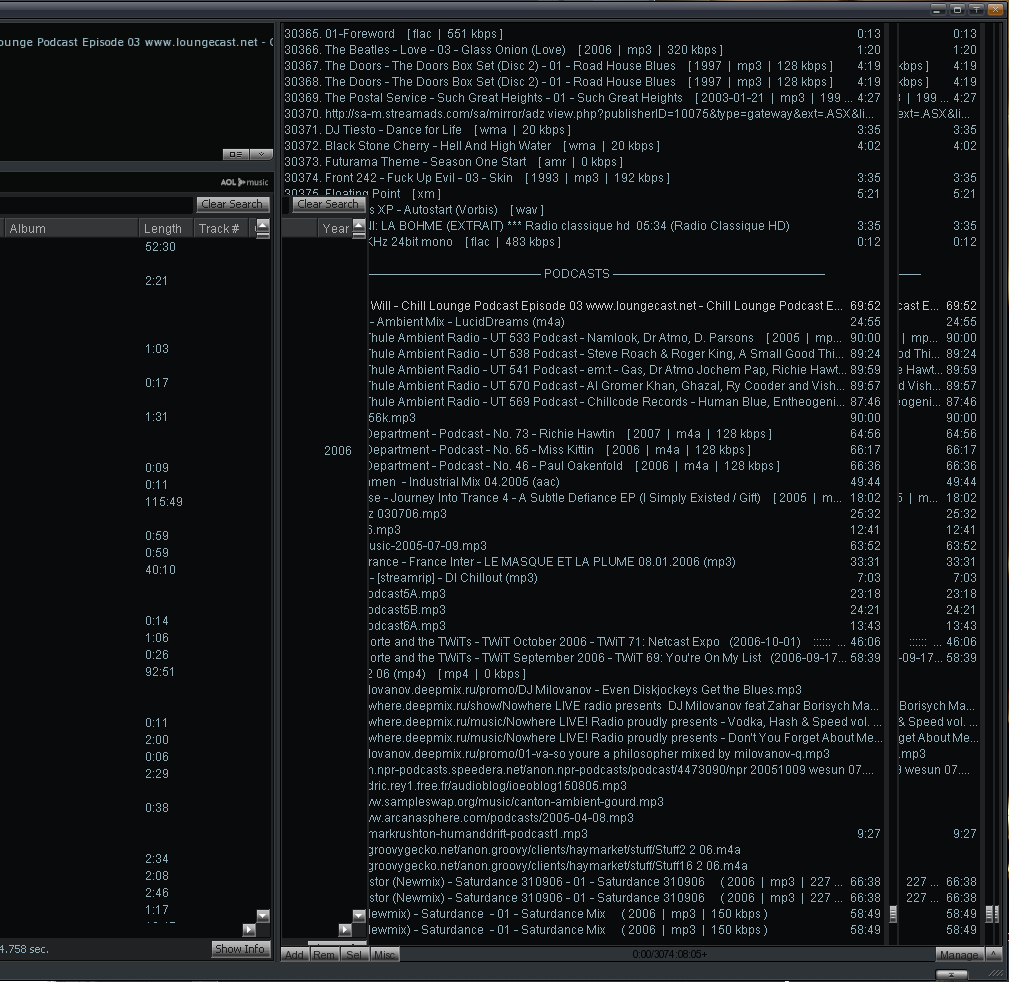Select the UT 533 Podcast Namlook row
This screenshot has height=982, width=1009.
[625, 338]
